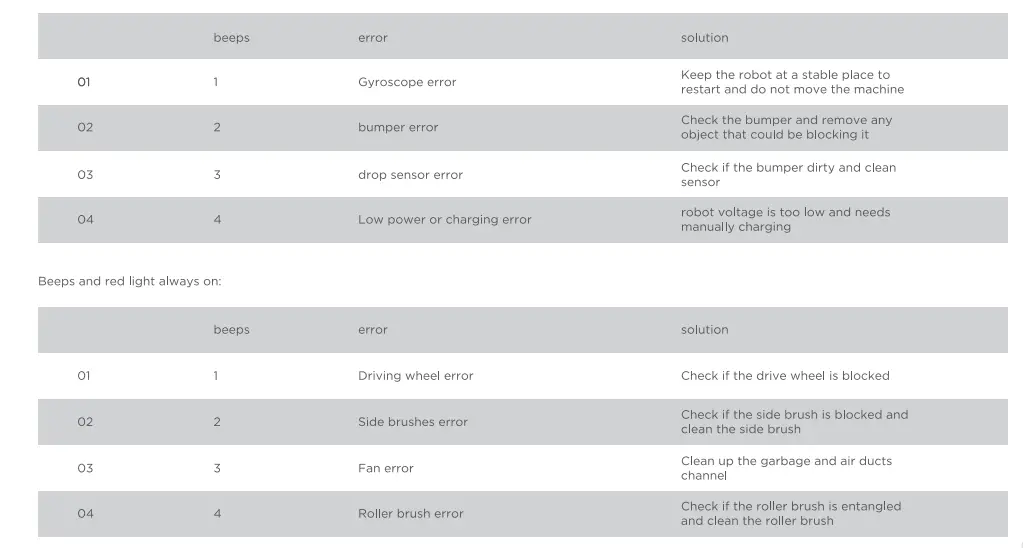Select the "Check if the side brush is blocked" solution
Screen dimensions: 1030x560
tap(794, 422)
